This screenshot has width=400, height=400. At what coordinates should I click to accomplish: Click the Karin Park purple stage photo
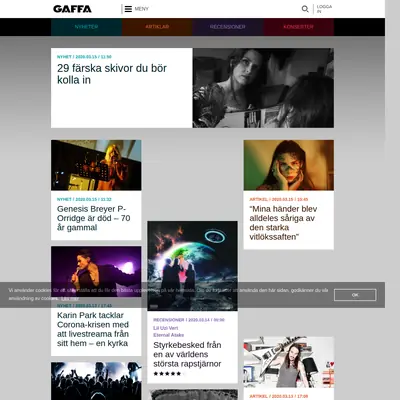[96, 271]
